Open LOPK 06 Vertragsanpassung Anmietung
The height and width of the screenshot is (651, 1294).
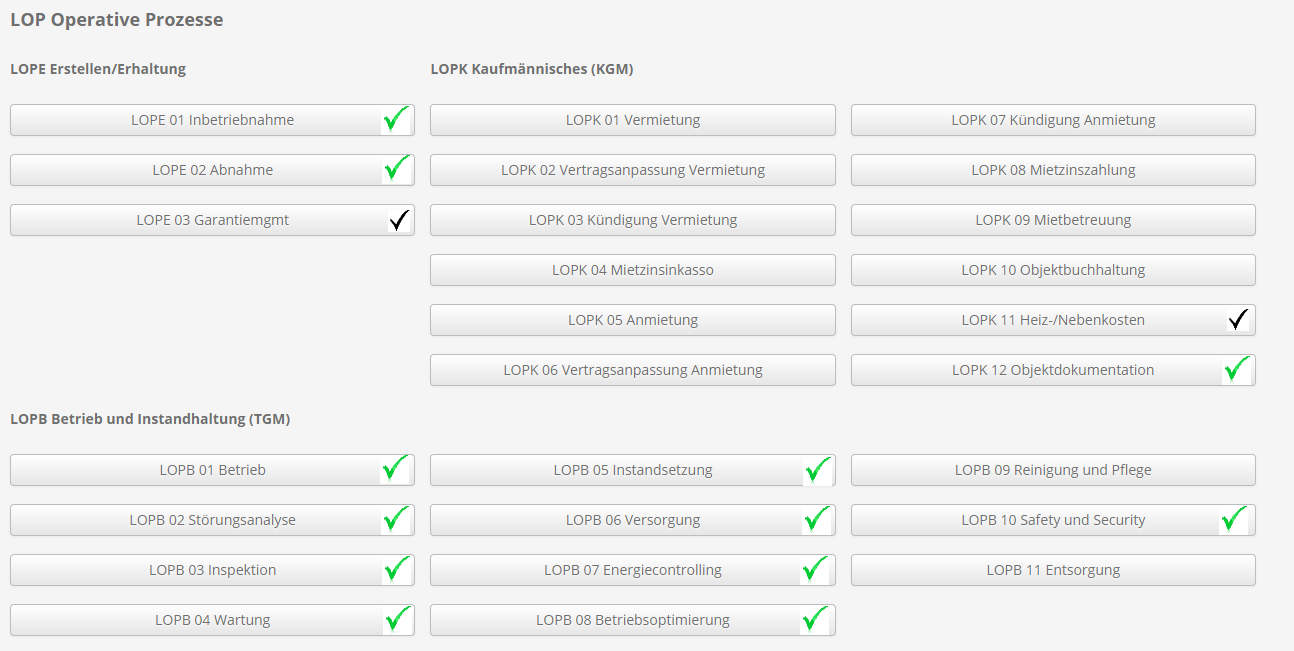coord(633,370)
